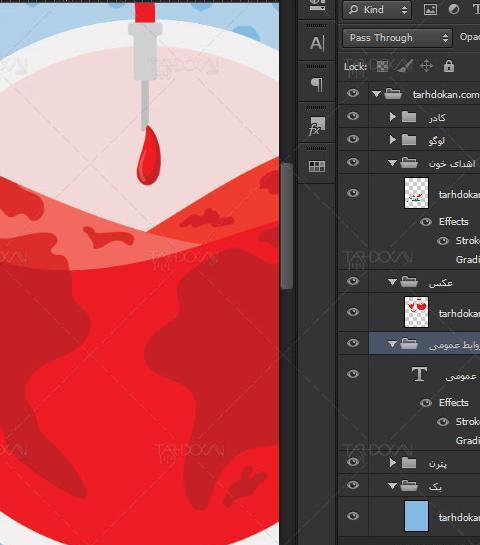Lock layer position move icon
The width and height of the screenshot is (480, 545).
(x=426, y=66)
